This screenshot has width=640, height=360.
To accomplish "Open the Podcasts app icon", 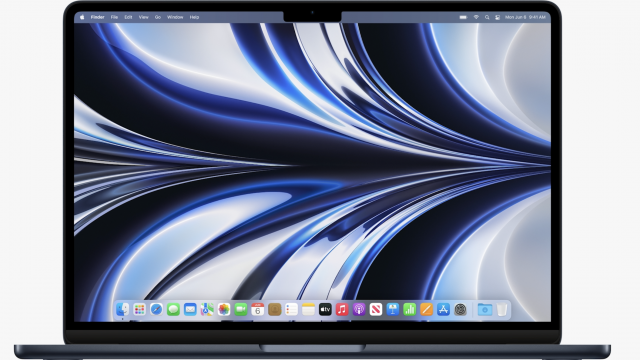I will (x=359, y=309).
